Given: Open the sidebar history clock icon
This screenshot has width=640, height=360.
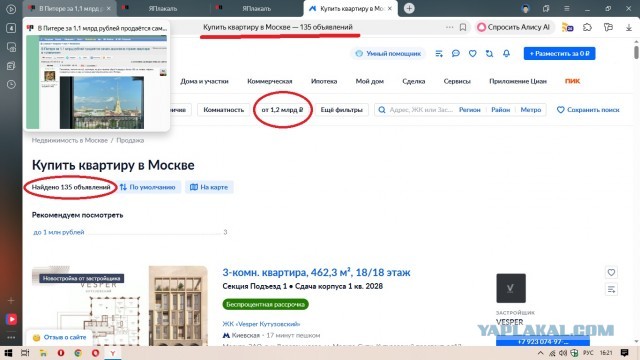Looking at the screenshot, I should click(11, 84).
